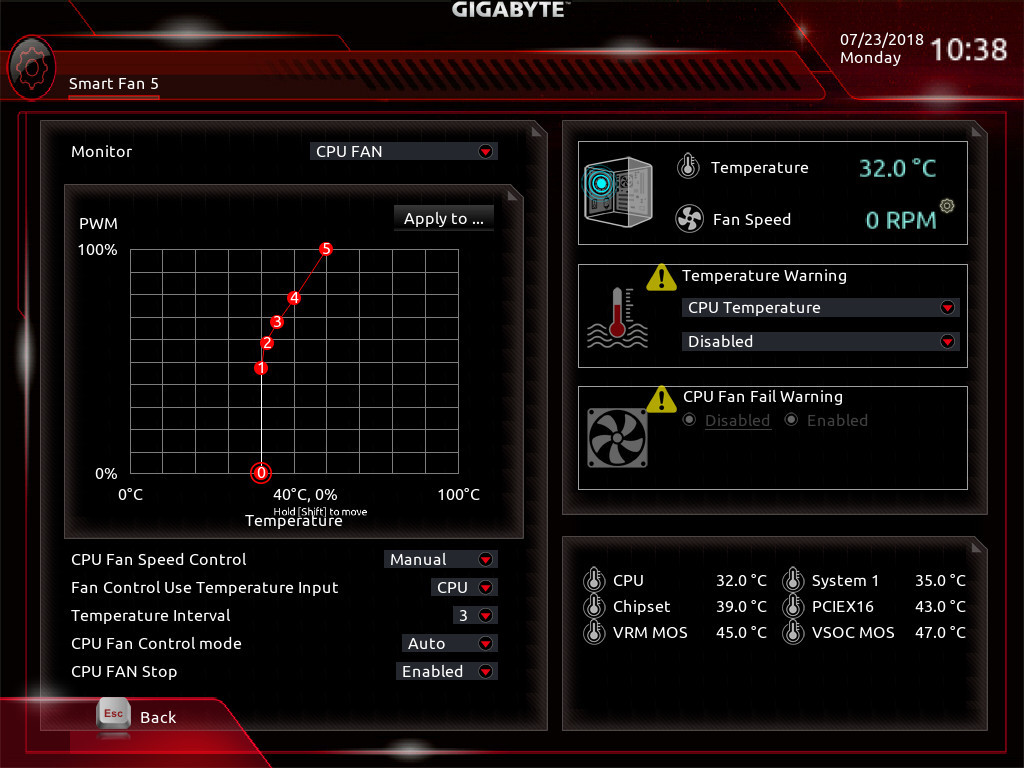Screen dimensions: 1024x768
Task: Select Disabled for CPU Fan Fail Warning
Action: 689,421
